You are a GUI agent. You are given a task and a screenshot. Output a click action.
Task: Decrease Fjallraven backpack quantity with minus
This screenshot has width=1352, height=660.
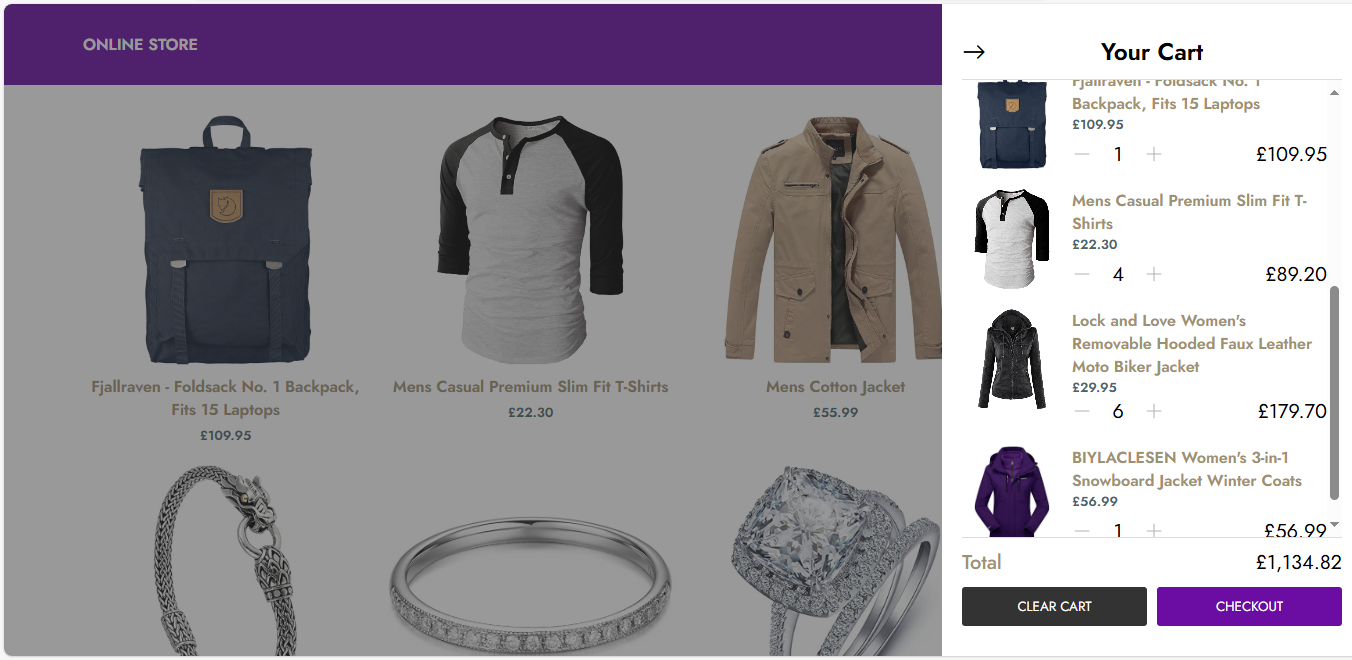[1082, 154]
